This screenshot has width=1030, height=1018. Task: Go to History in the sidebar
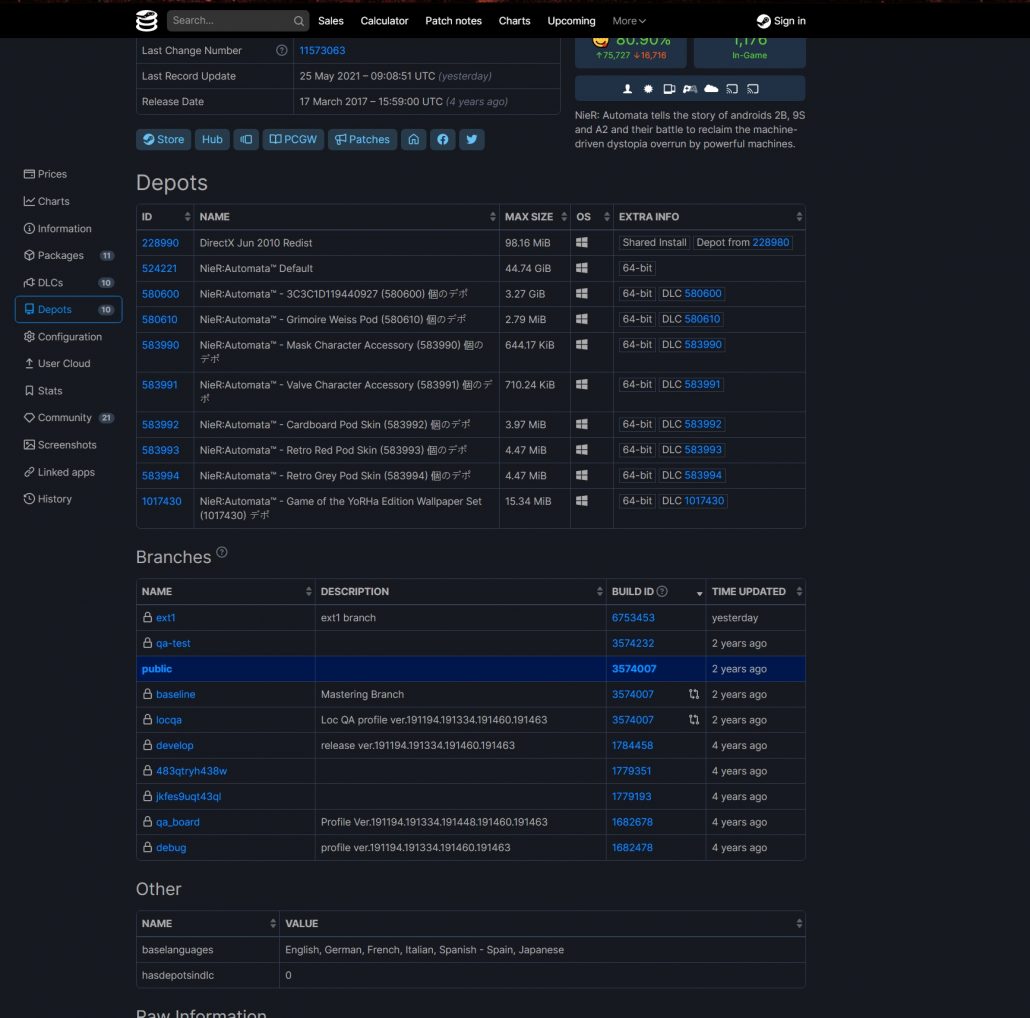pos(54,499)
